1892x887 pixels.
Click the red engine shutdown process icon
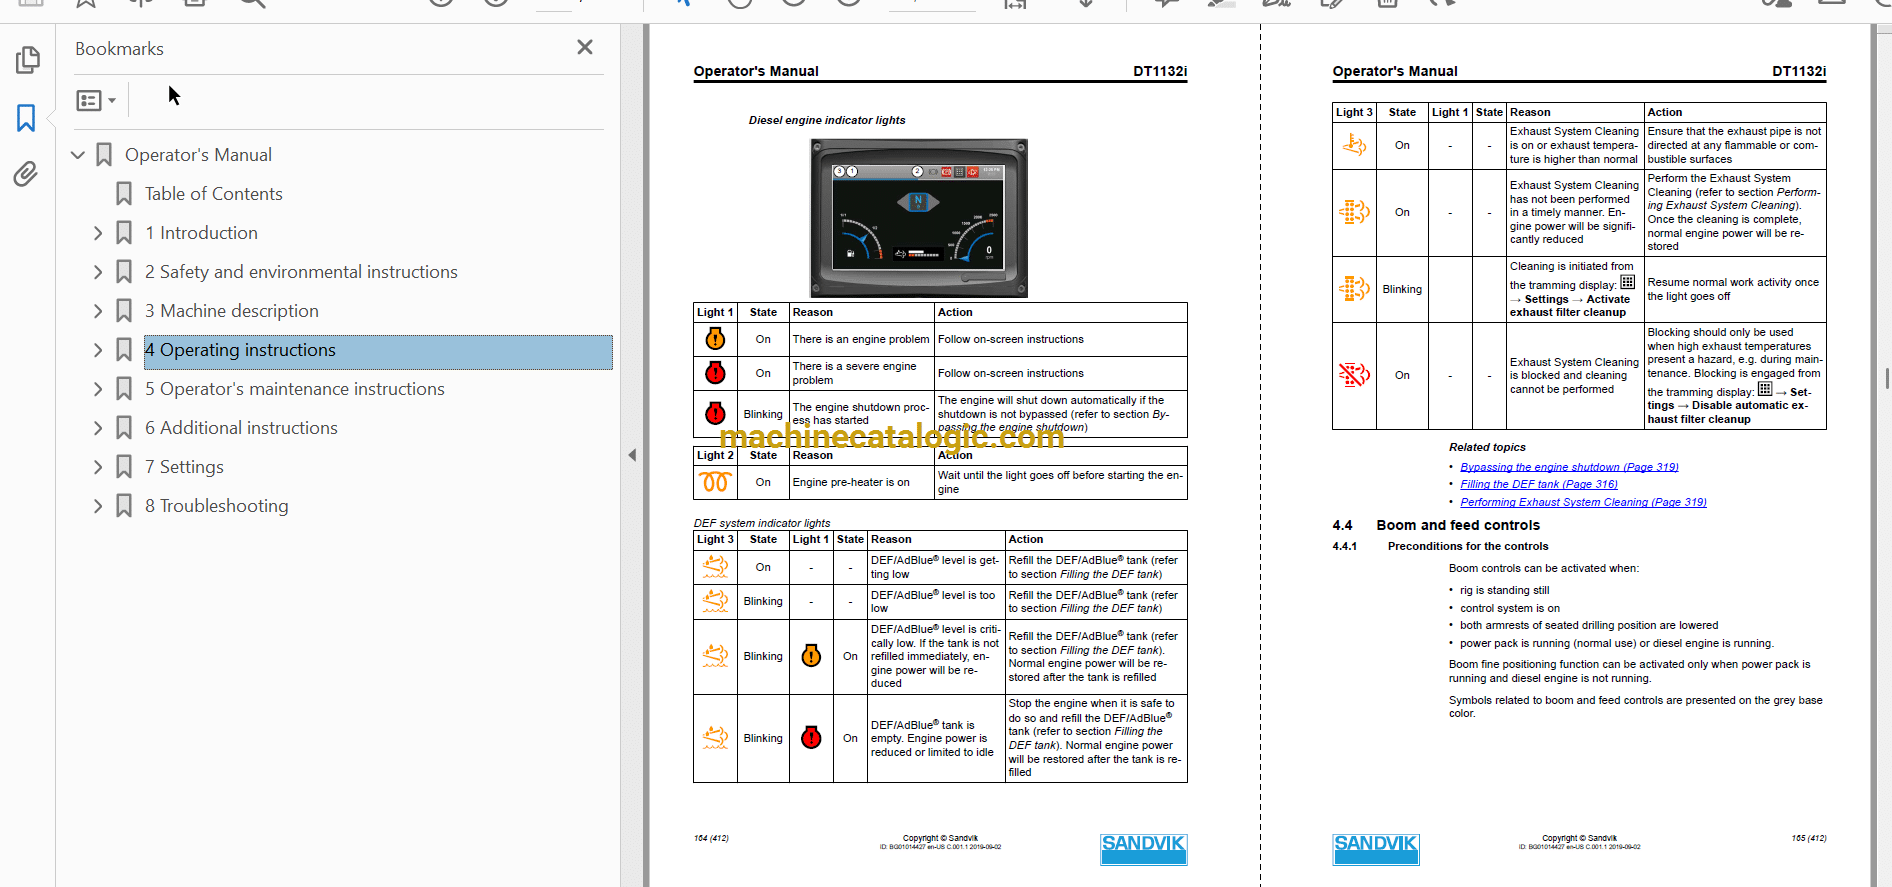[715, 413]
